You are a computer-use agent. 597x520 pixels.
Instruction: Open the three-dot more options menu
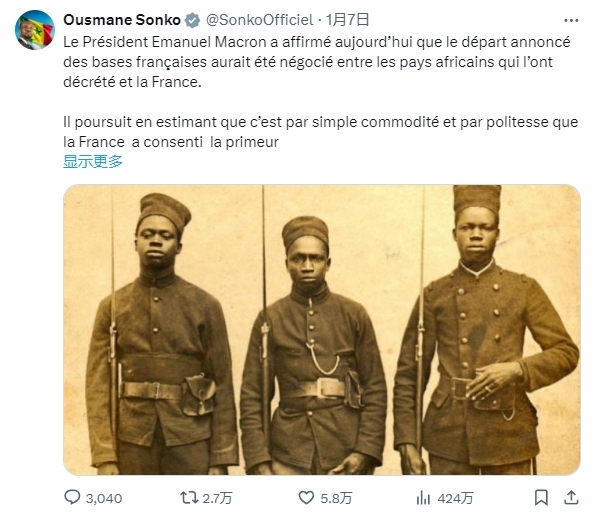pos(571,21)
